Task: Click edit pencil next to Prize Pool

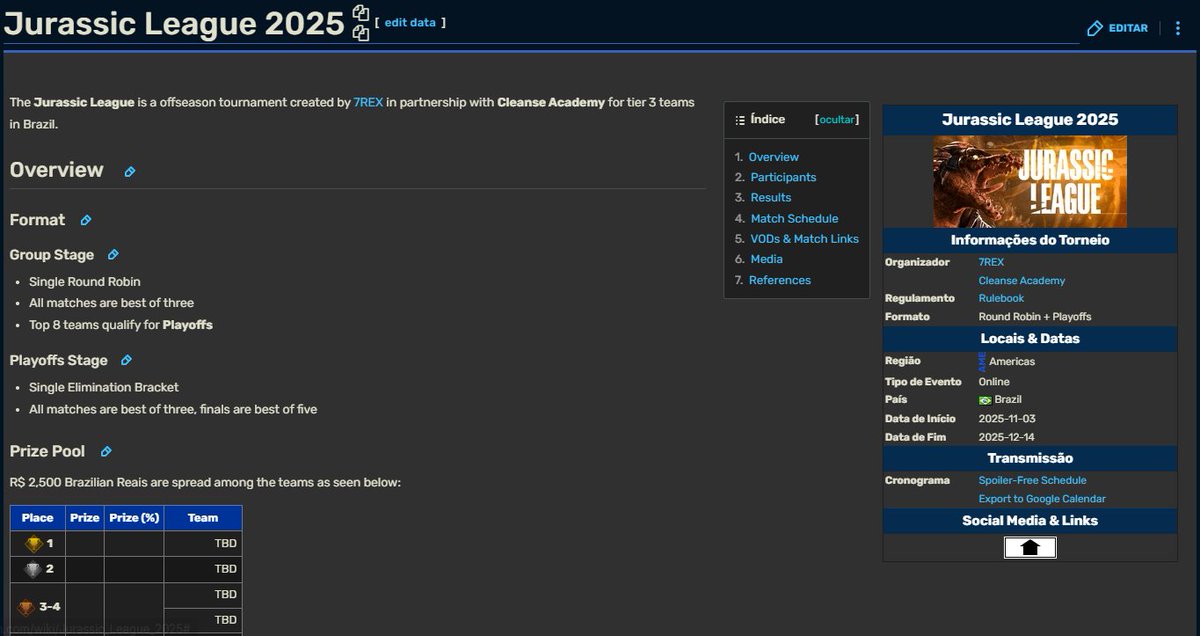Action: (x=106, y=452)
